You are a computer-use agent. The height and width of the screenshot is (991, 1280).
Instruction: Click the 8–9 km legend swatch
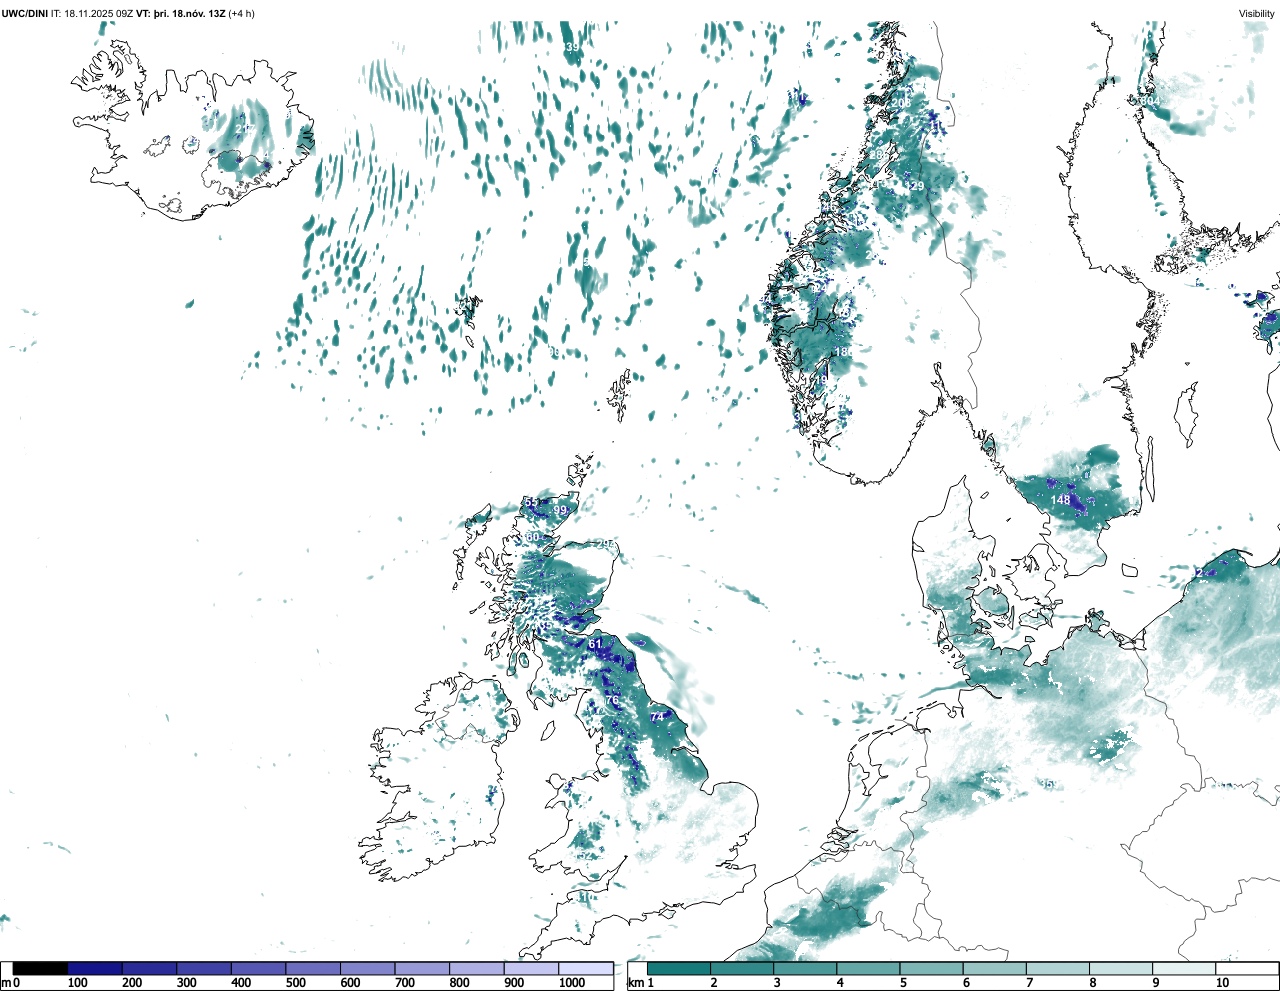tap(1120, 968)
